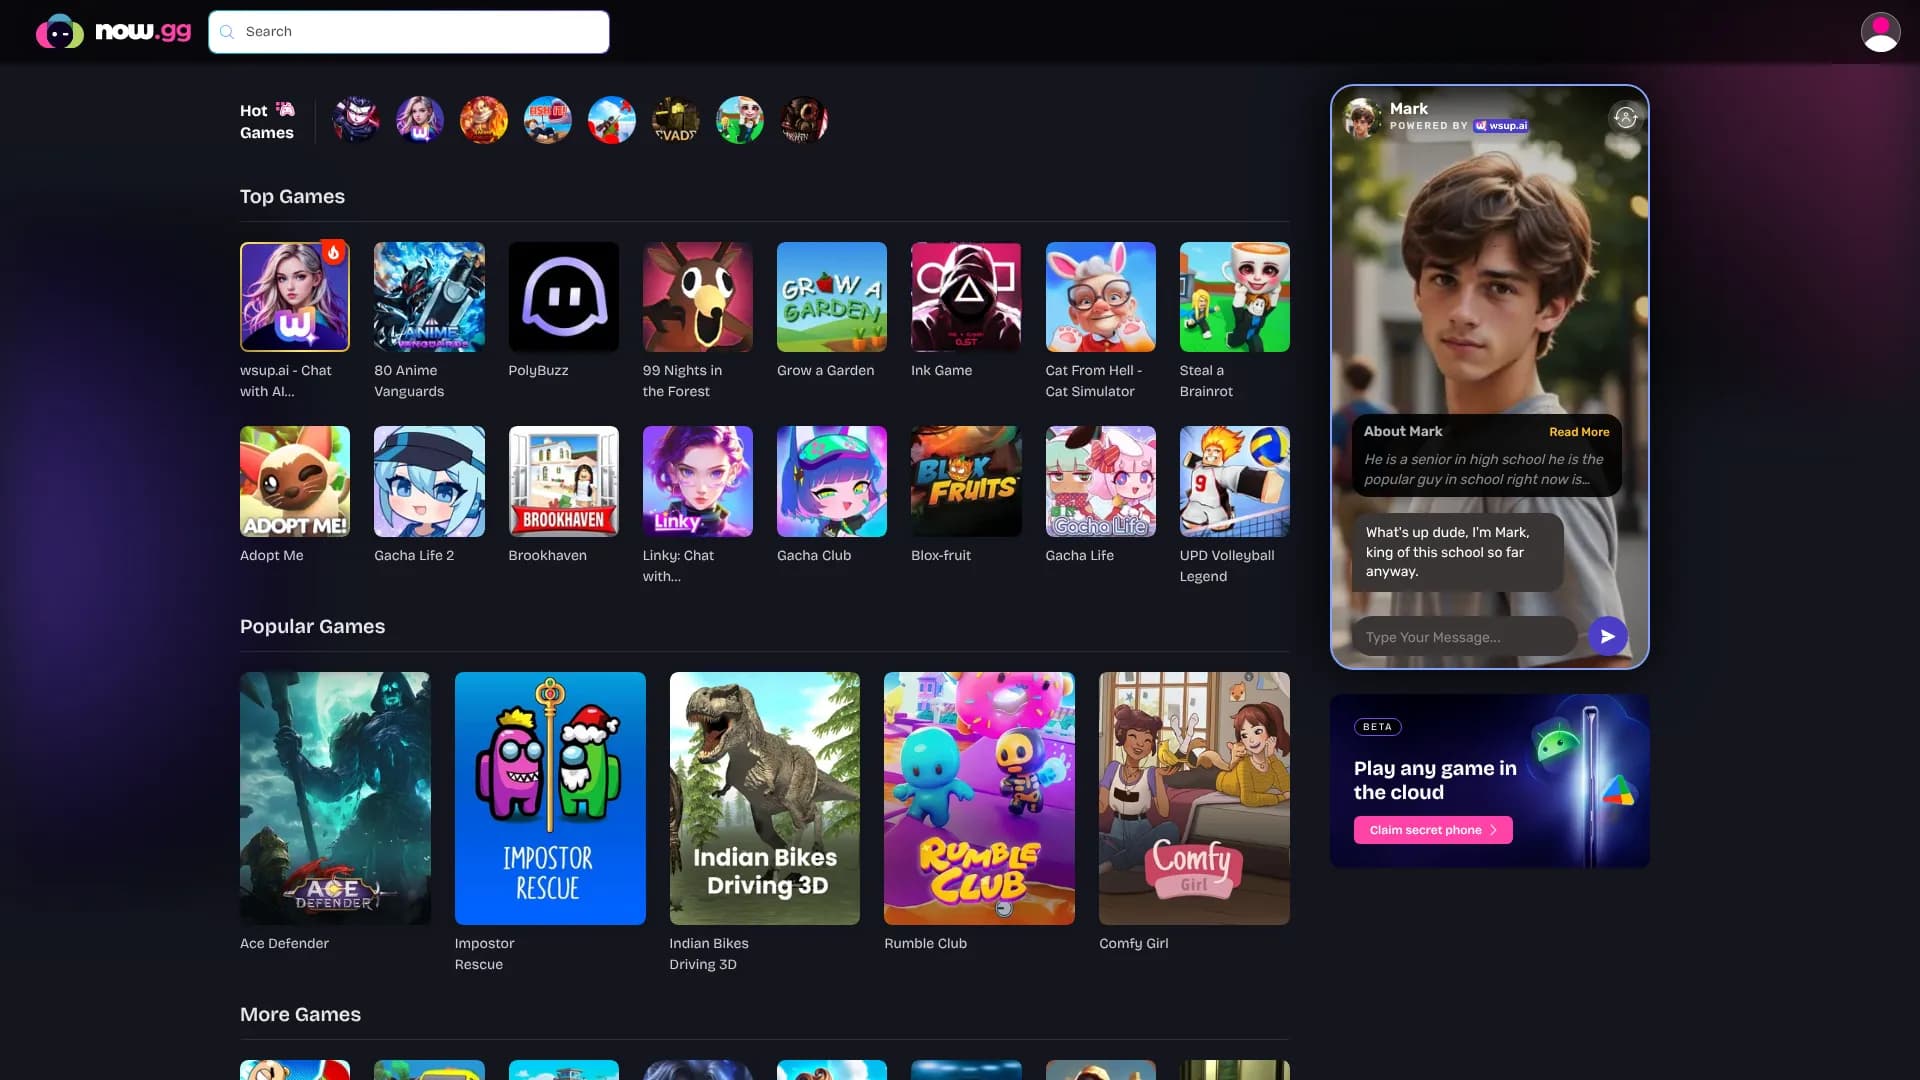Open the Gacha Life 2 game icon
Image resolution: width=1920 pixels, height=1080 pixels.
tap(429, 482)
